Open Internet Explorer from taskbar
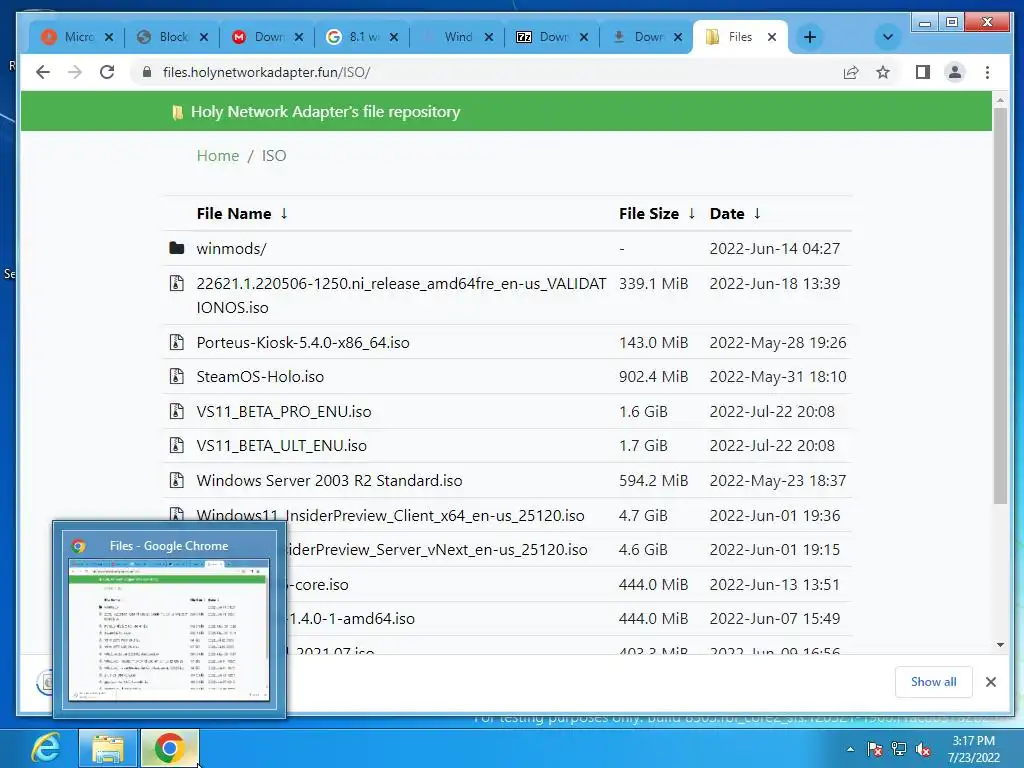Screen dimensions: 1024x768 pyautogui.click(x=45, y=748)
